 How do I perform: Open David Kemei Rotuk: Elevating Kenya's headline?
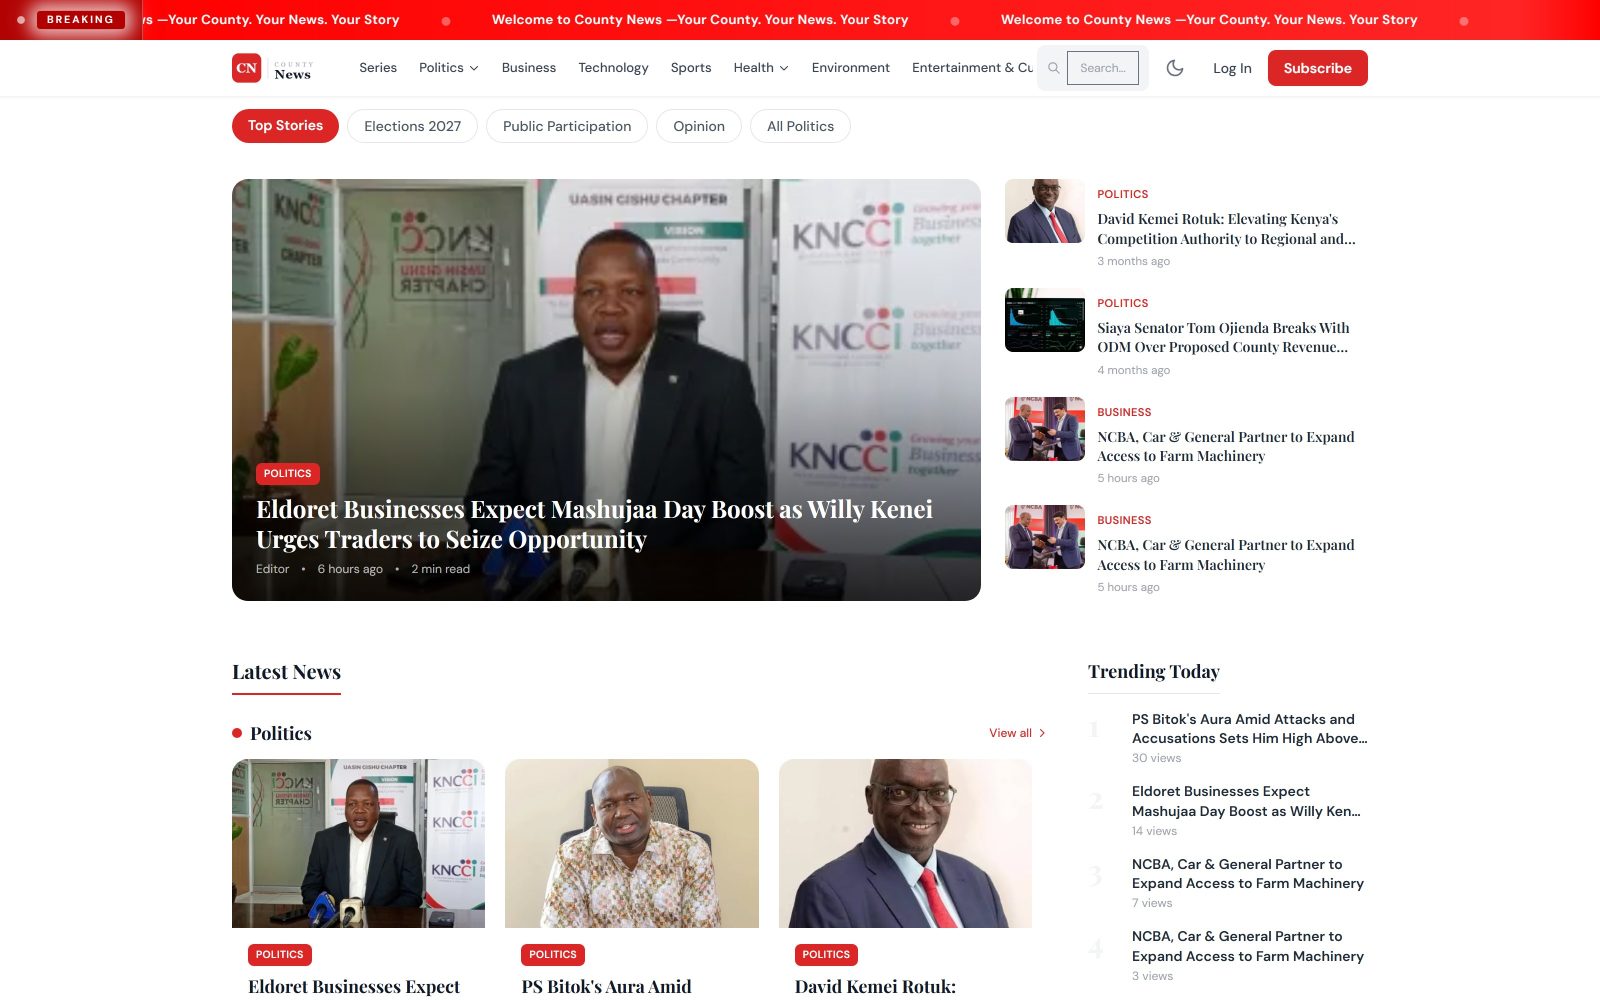1226,229
